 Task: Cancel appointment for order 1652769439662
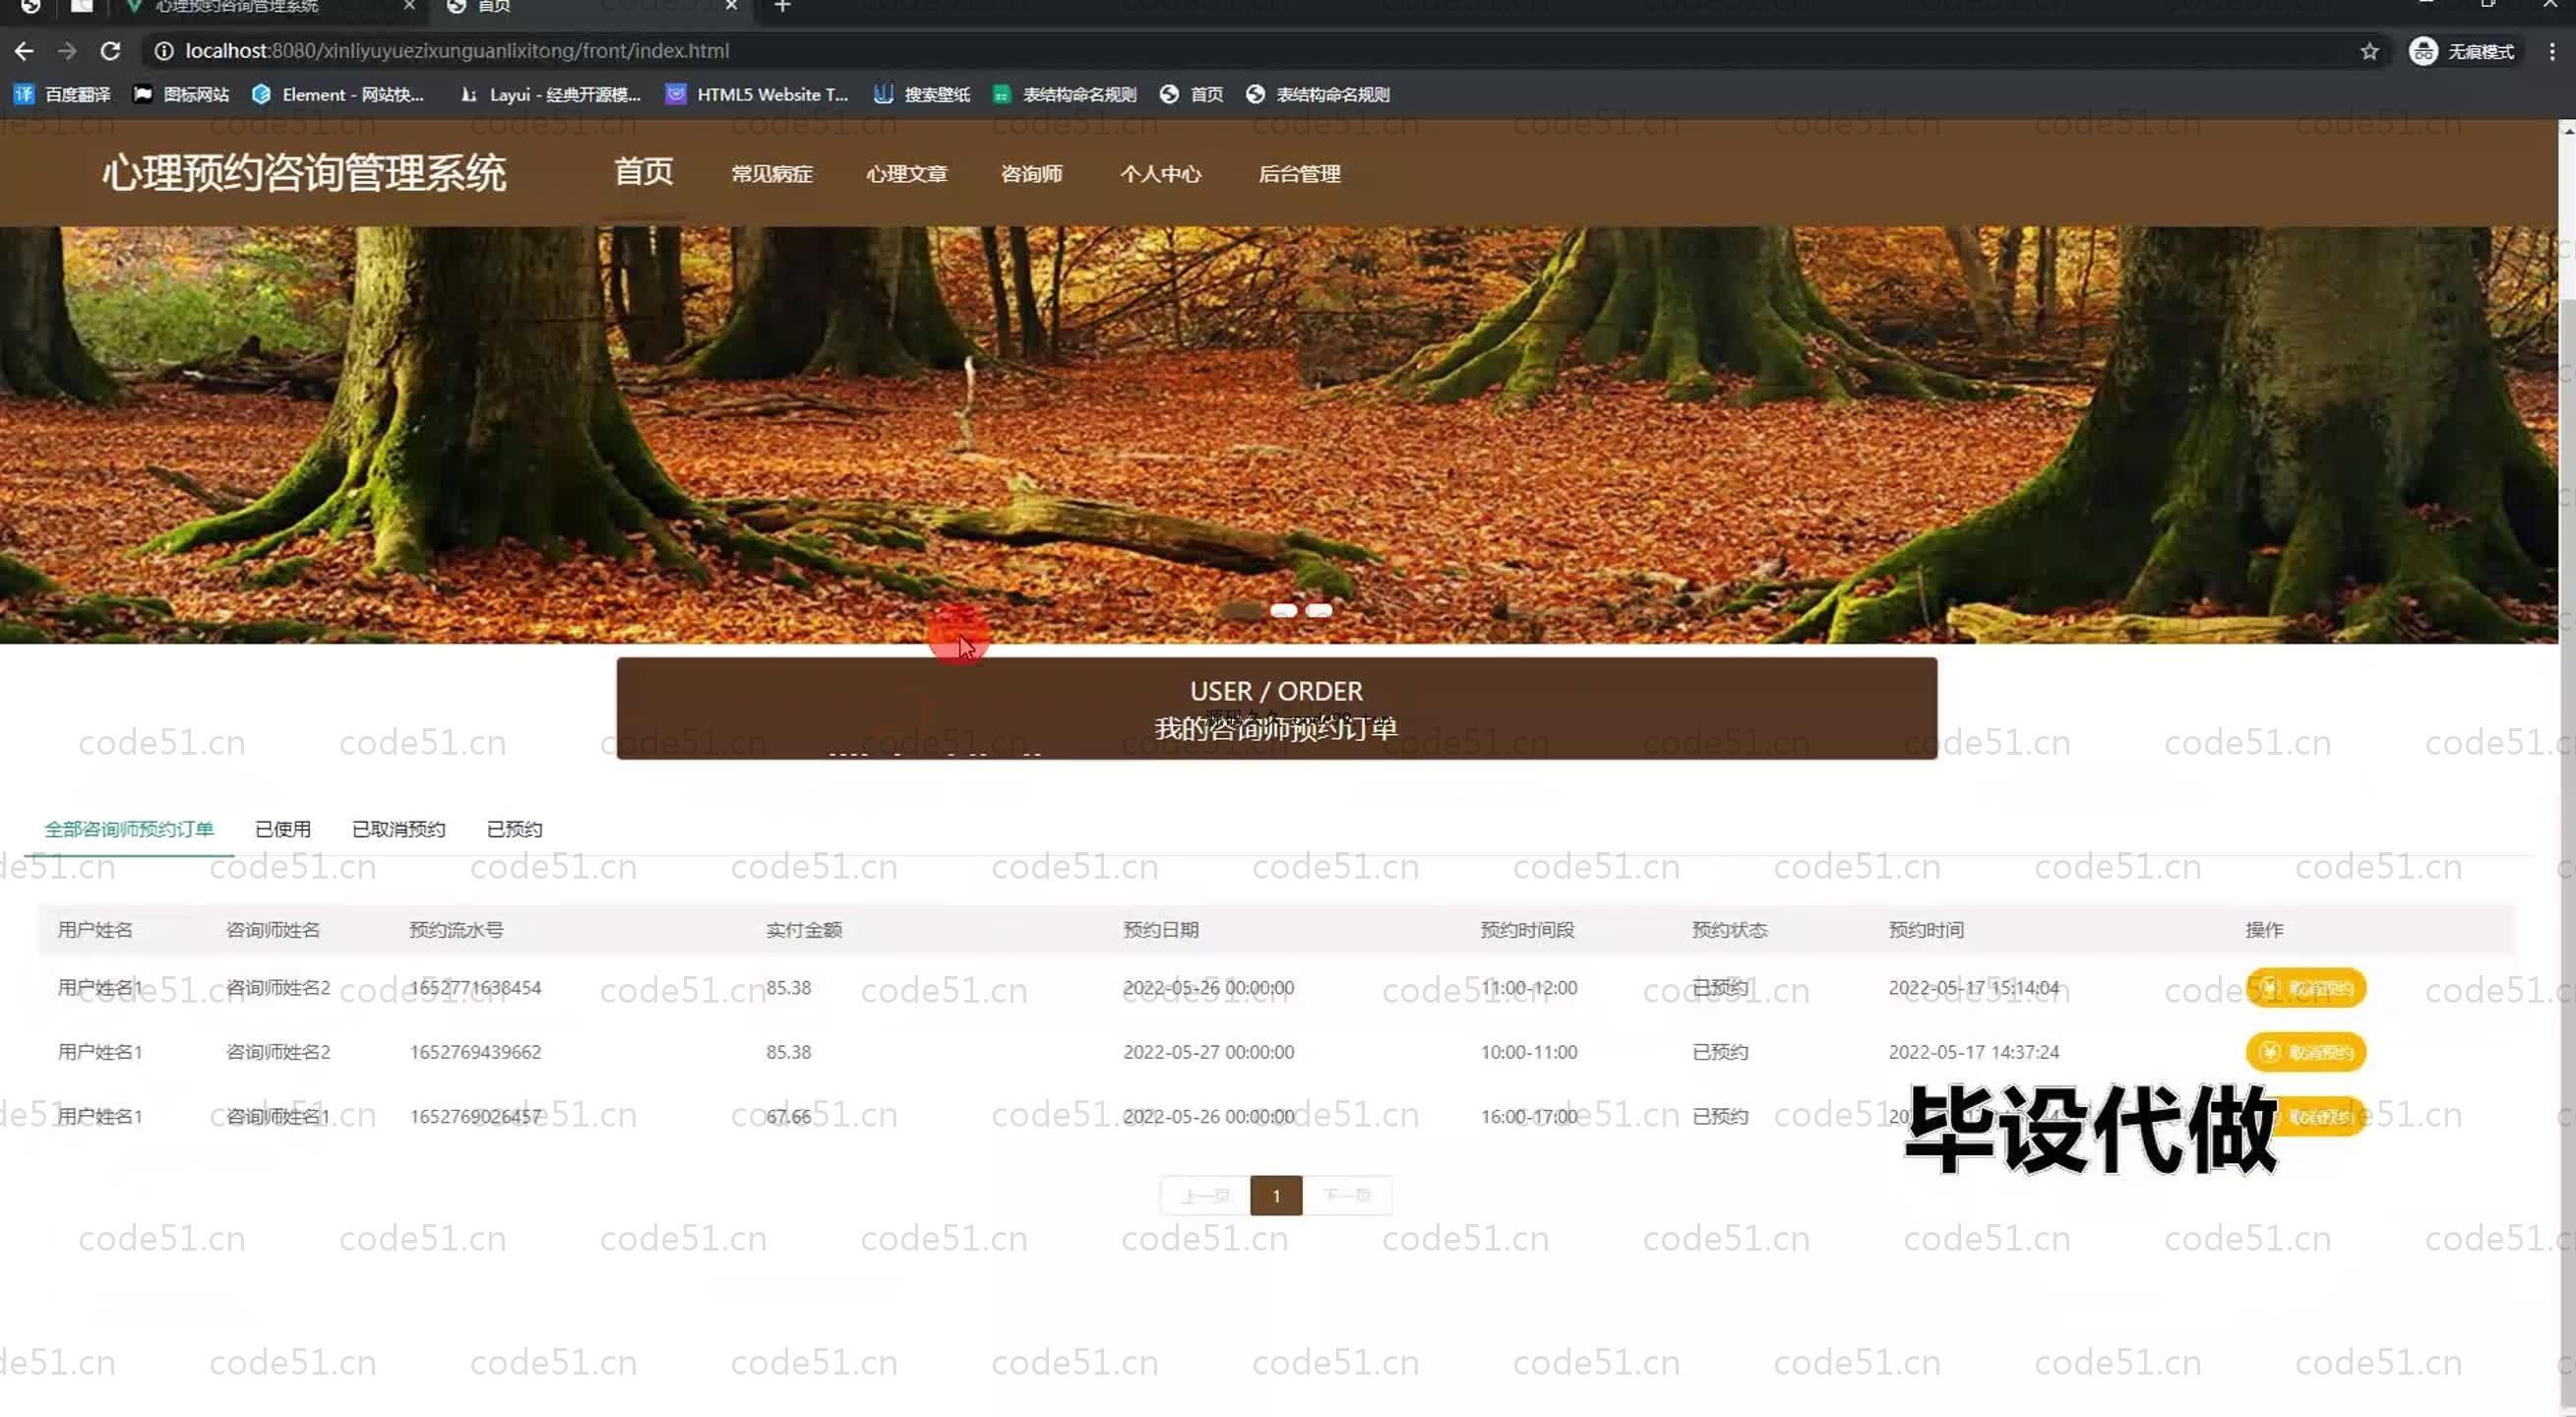[2306, 1052]
